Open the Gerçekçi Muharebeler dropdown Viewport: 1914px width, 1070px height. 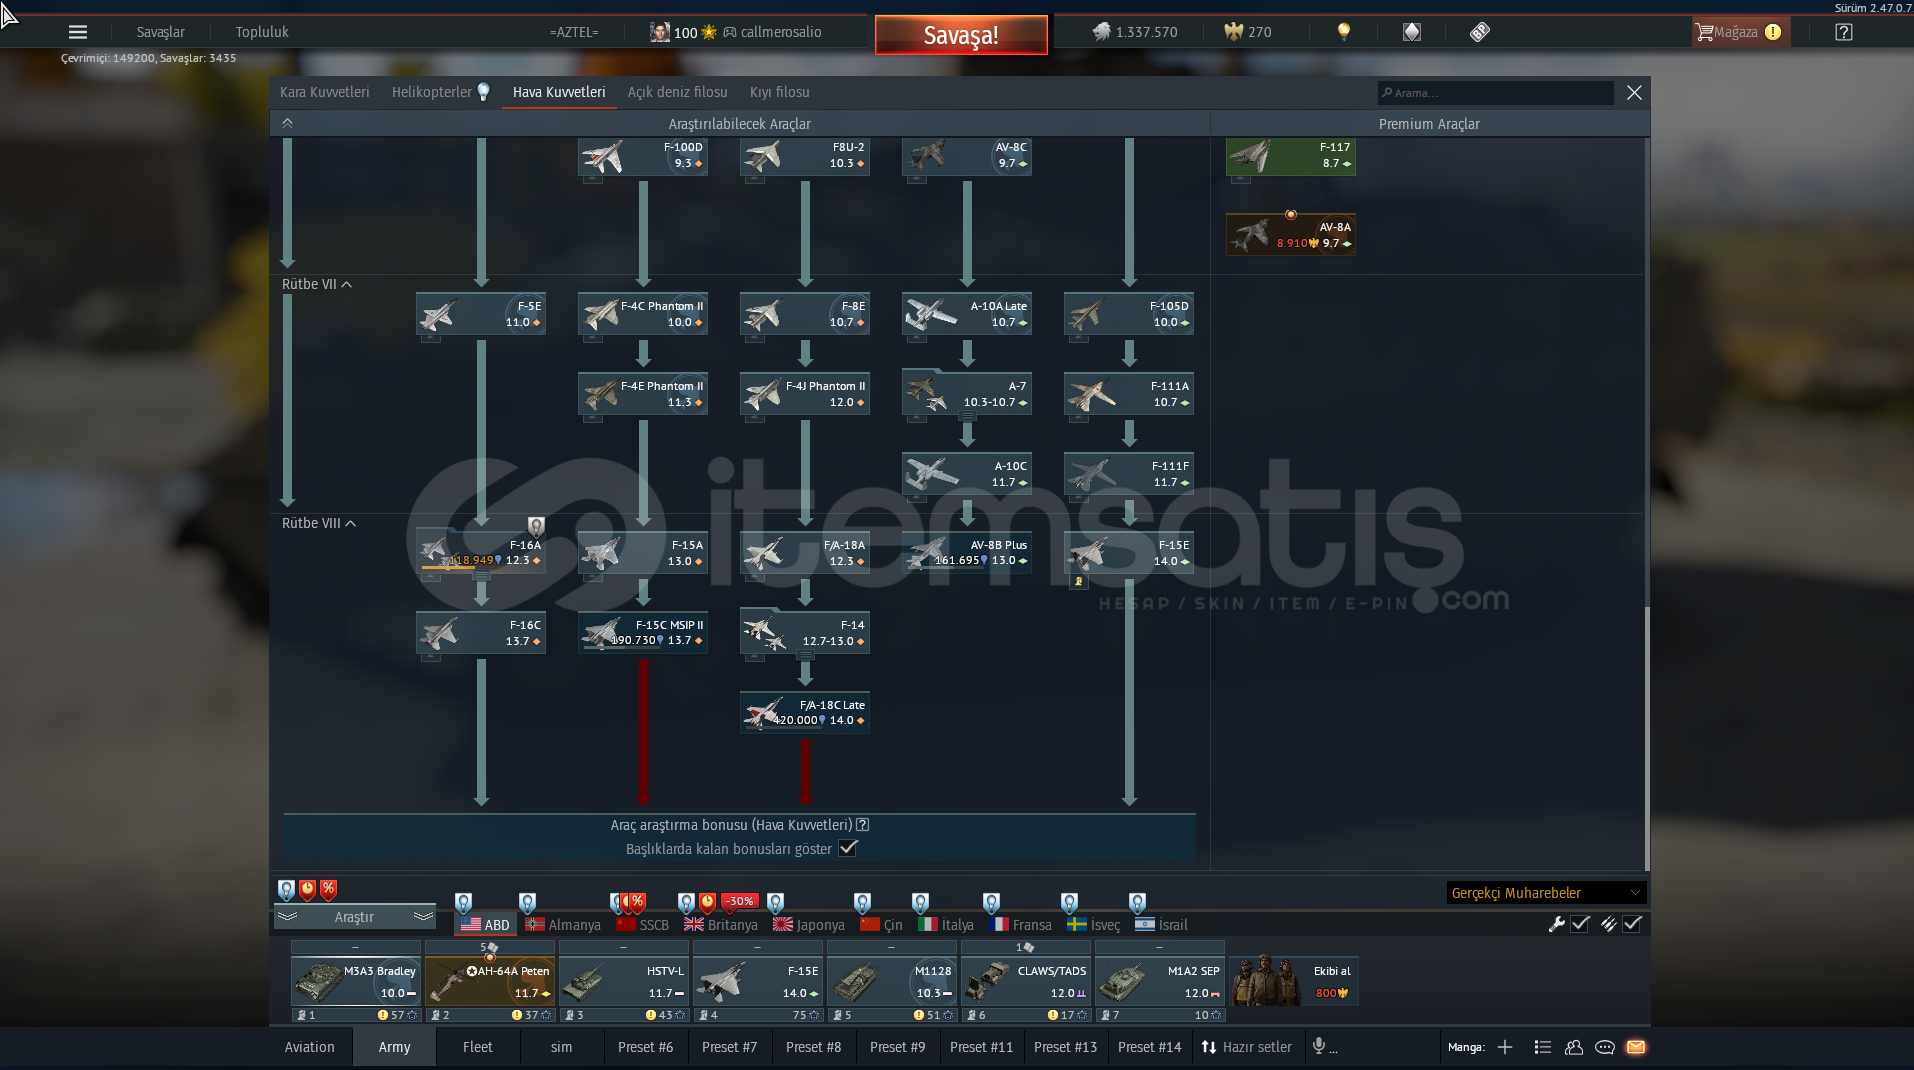[1546, 893]
